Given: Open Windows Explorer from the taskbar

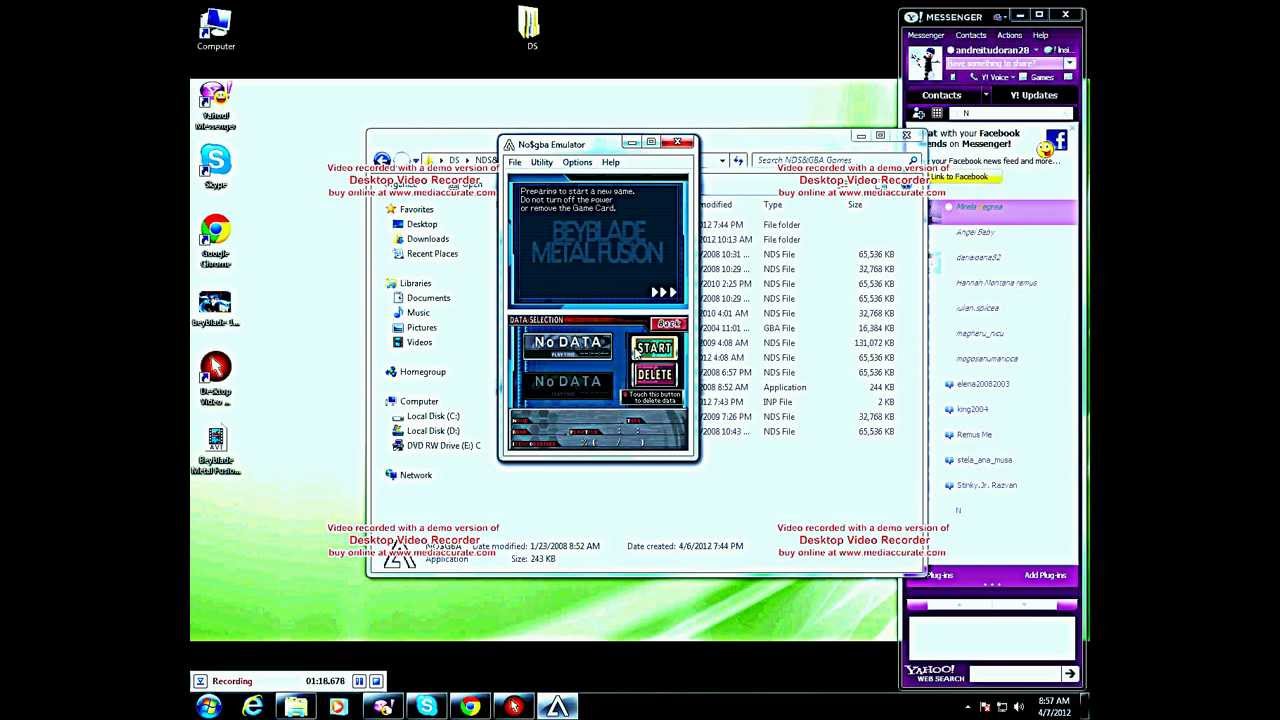Looking at the screenshot, I should pos(296,707).
